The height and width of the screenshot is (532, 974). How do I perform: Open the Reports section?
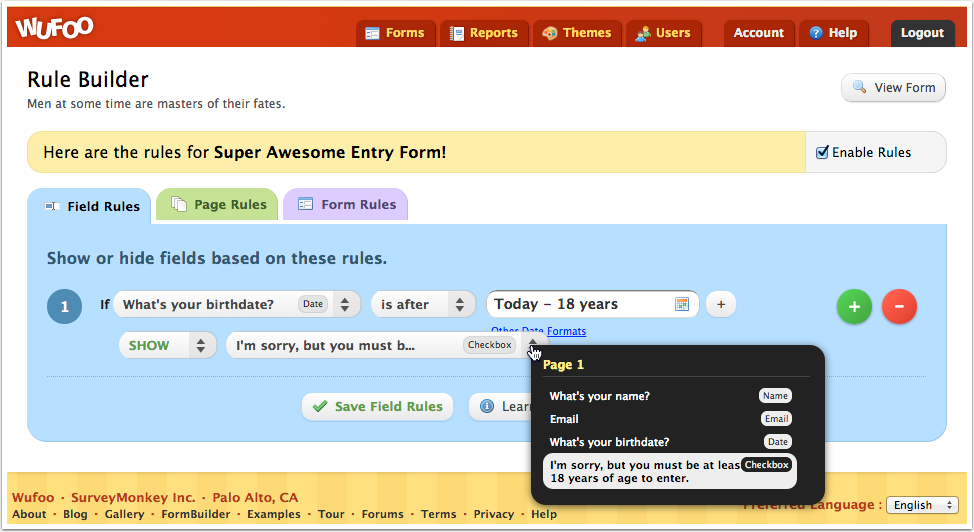485,33
